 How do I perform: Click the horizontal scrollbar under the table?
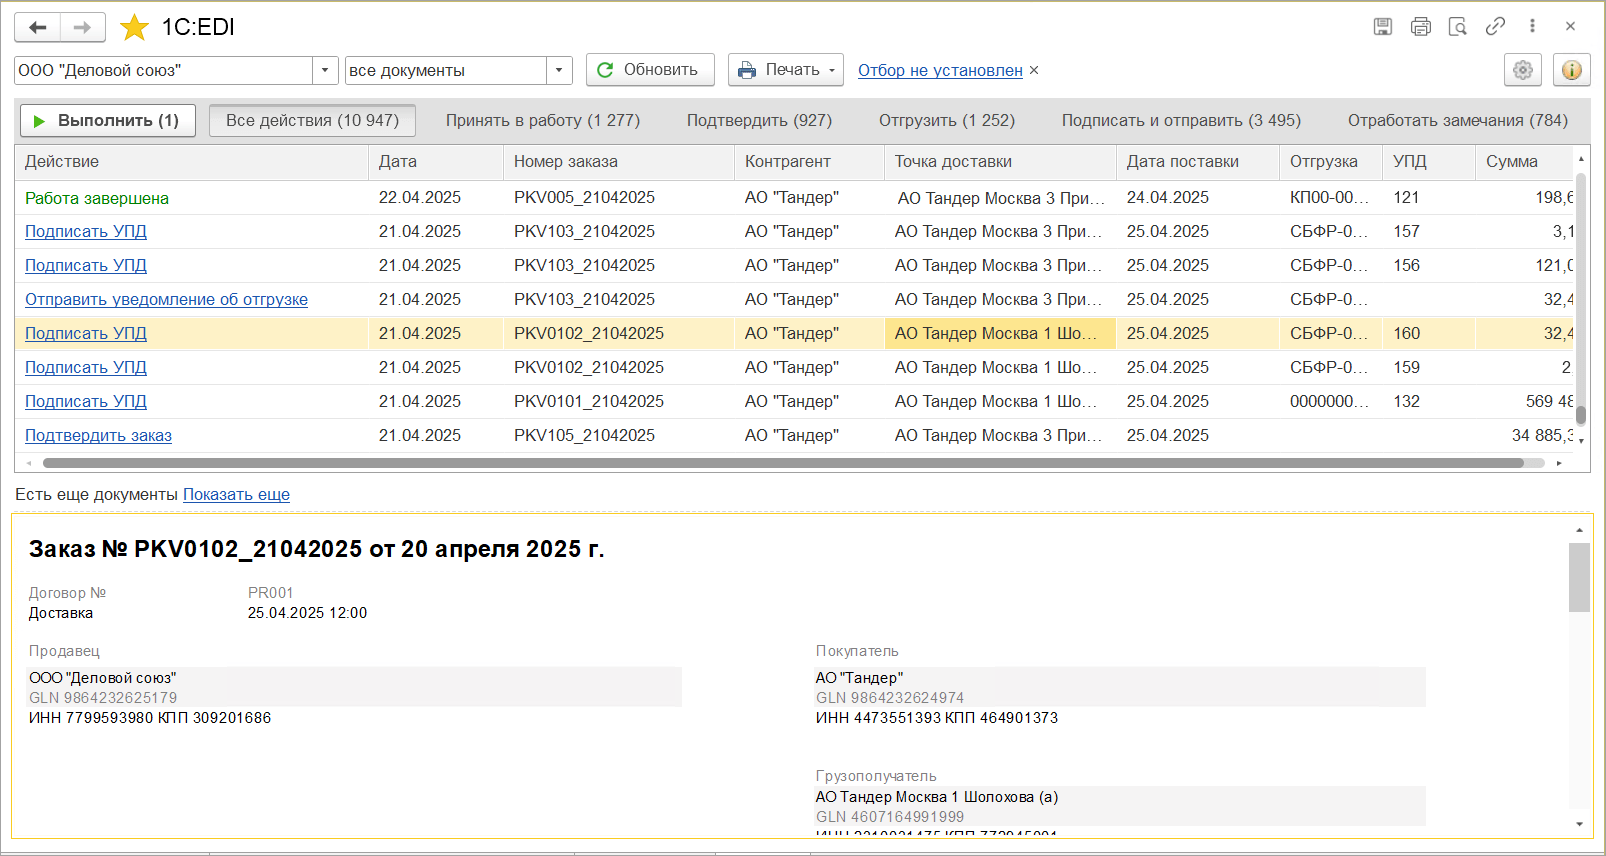[782, 463]
